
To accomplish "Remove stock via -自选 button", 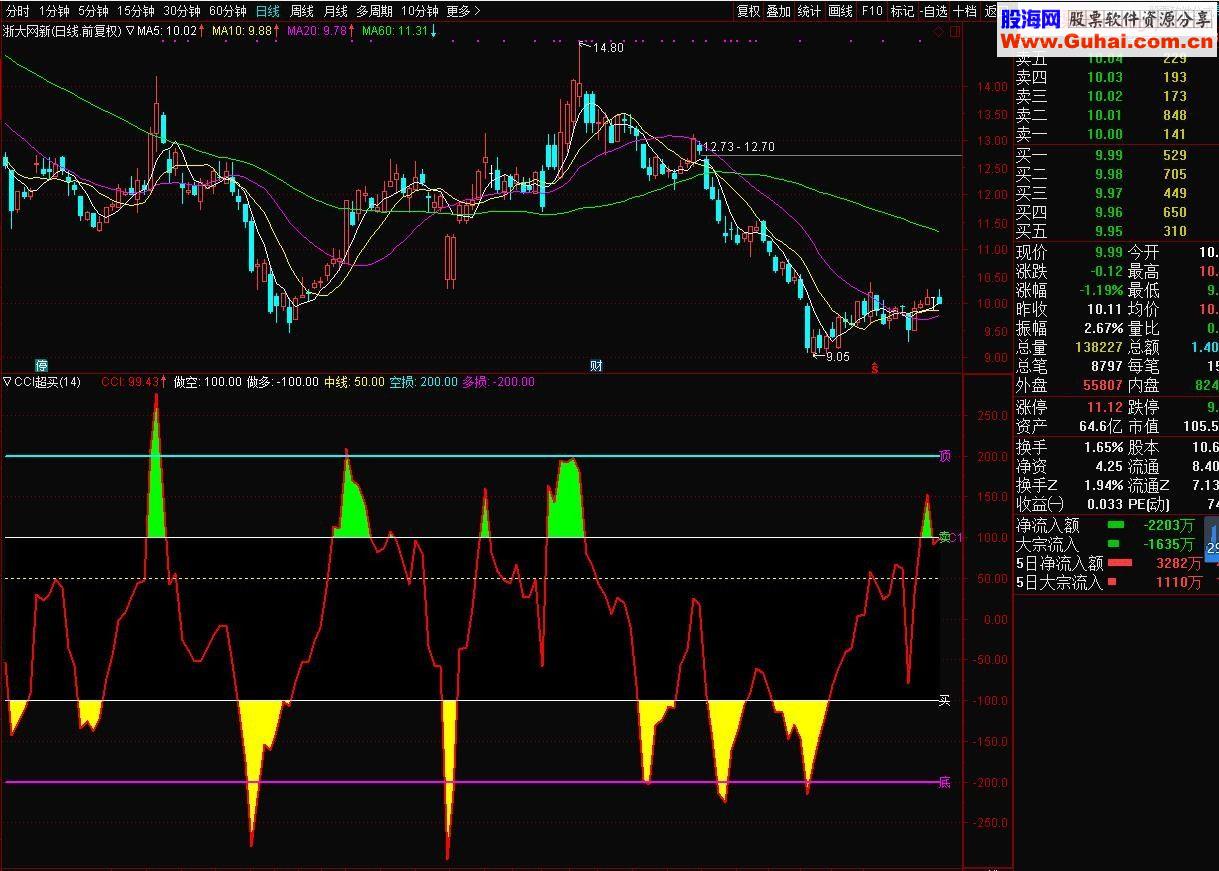I will pos(933,11).
